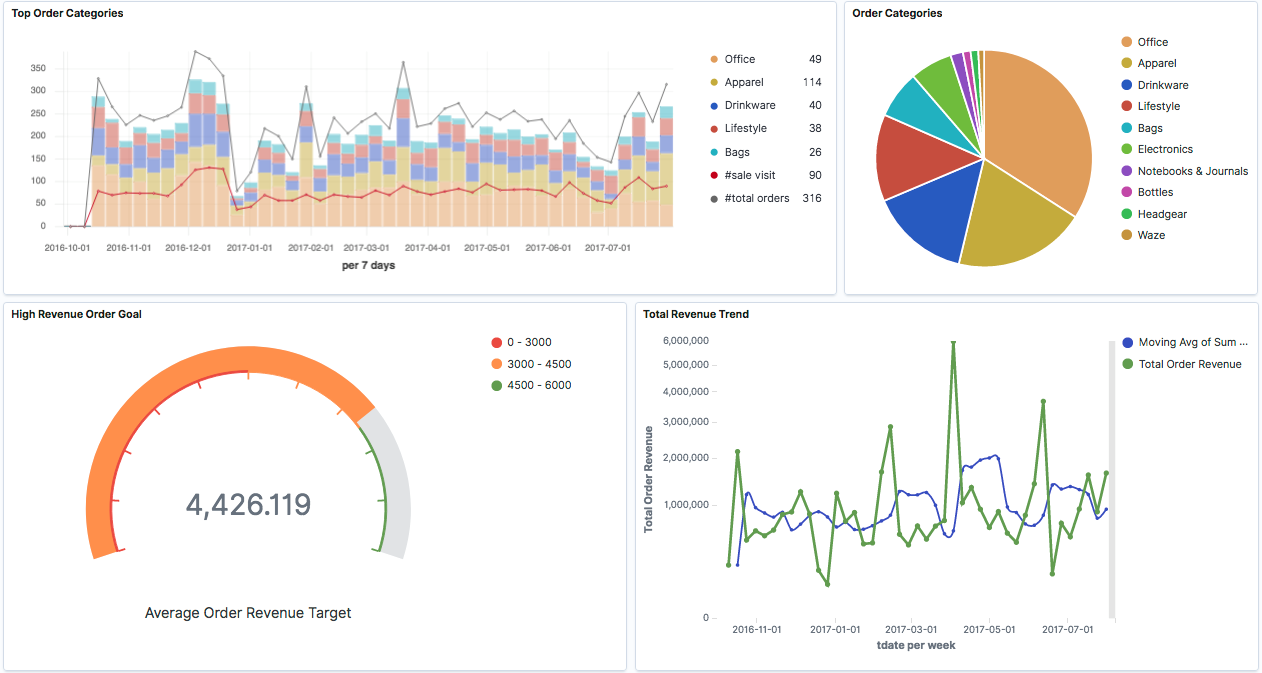The height and width of the screenshot is (673, 1262).
Task: Click the Office legend dot in Top Order Categories
Action: [714, 59]
